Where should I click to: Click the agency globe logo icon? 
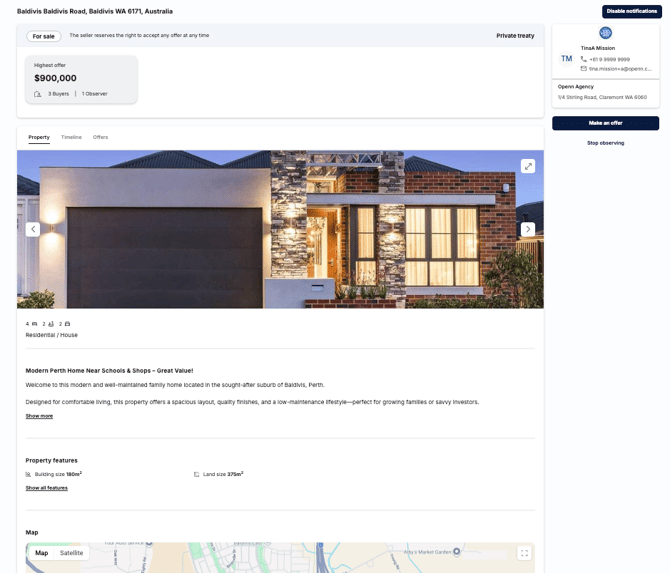[x=605, y=33]
